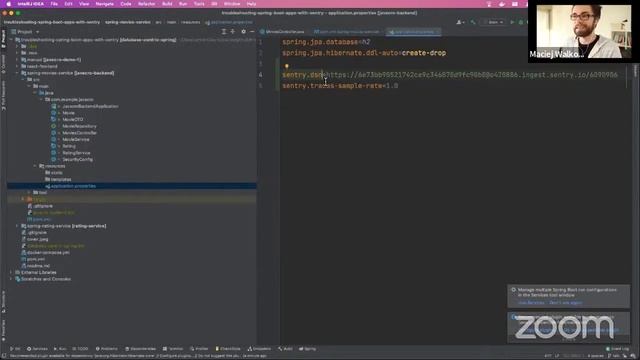The height and width of the screenshot is (360, 640).
Task: Click the sentry.dsn property line in editor
Action: pyautogui.click(x=450, y=75)
